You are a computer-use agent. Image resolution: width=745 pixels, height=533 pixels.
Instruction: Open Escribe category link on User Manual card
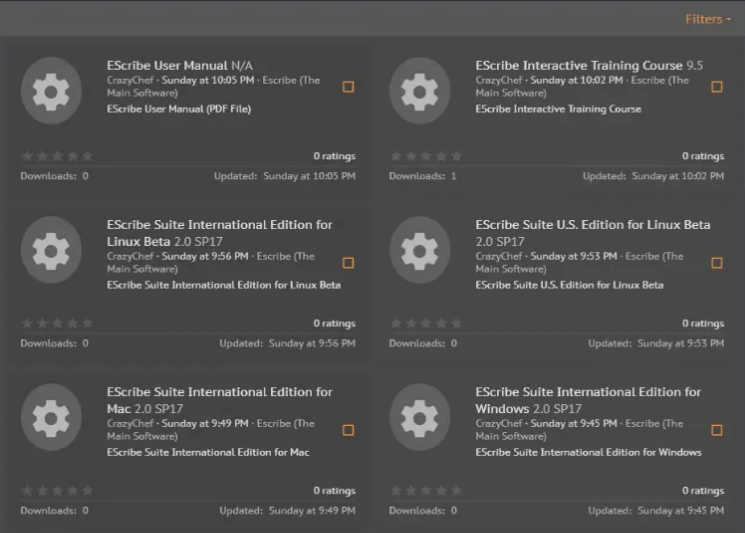213,86
